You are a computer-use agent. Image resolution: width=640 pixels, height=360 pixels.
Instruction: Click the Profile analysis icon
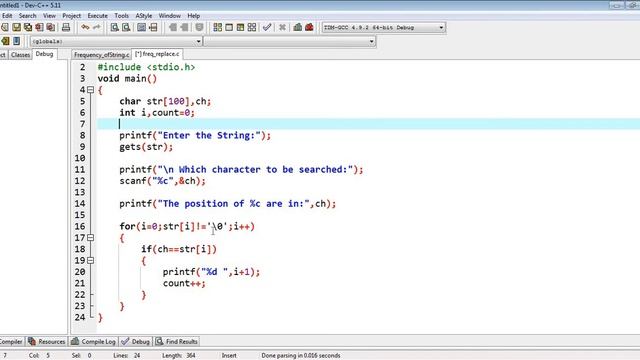[x=298, y=27]
